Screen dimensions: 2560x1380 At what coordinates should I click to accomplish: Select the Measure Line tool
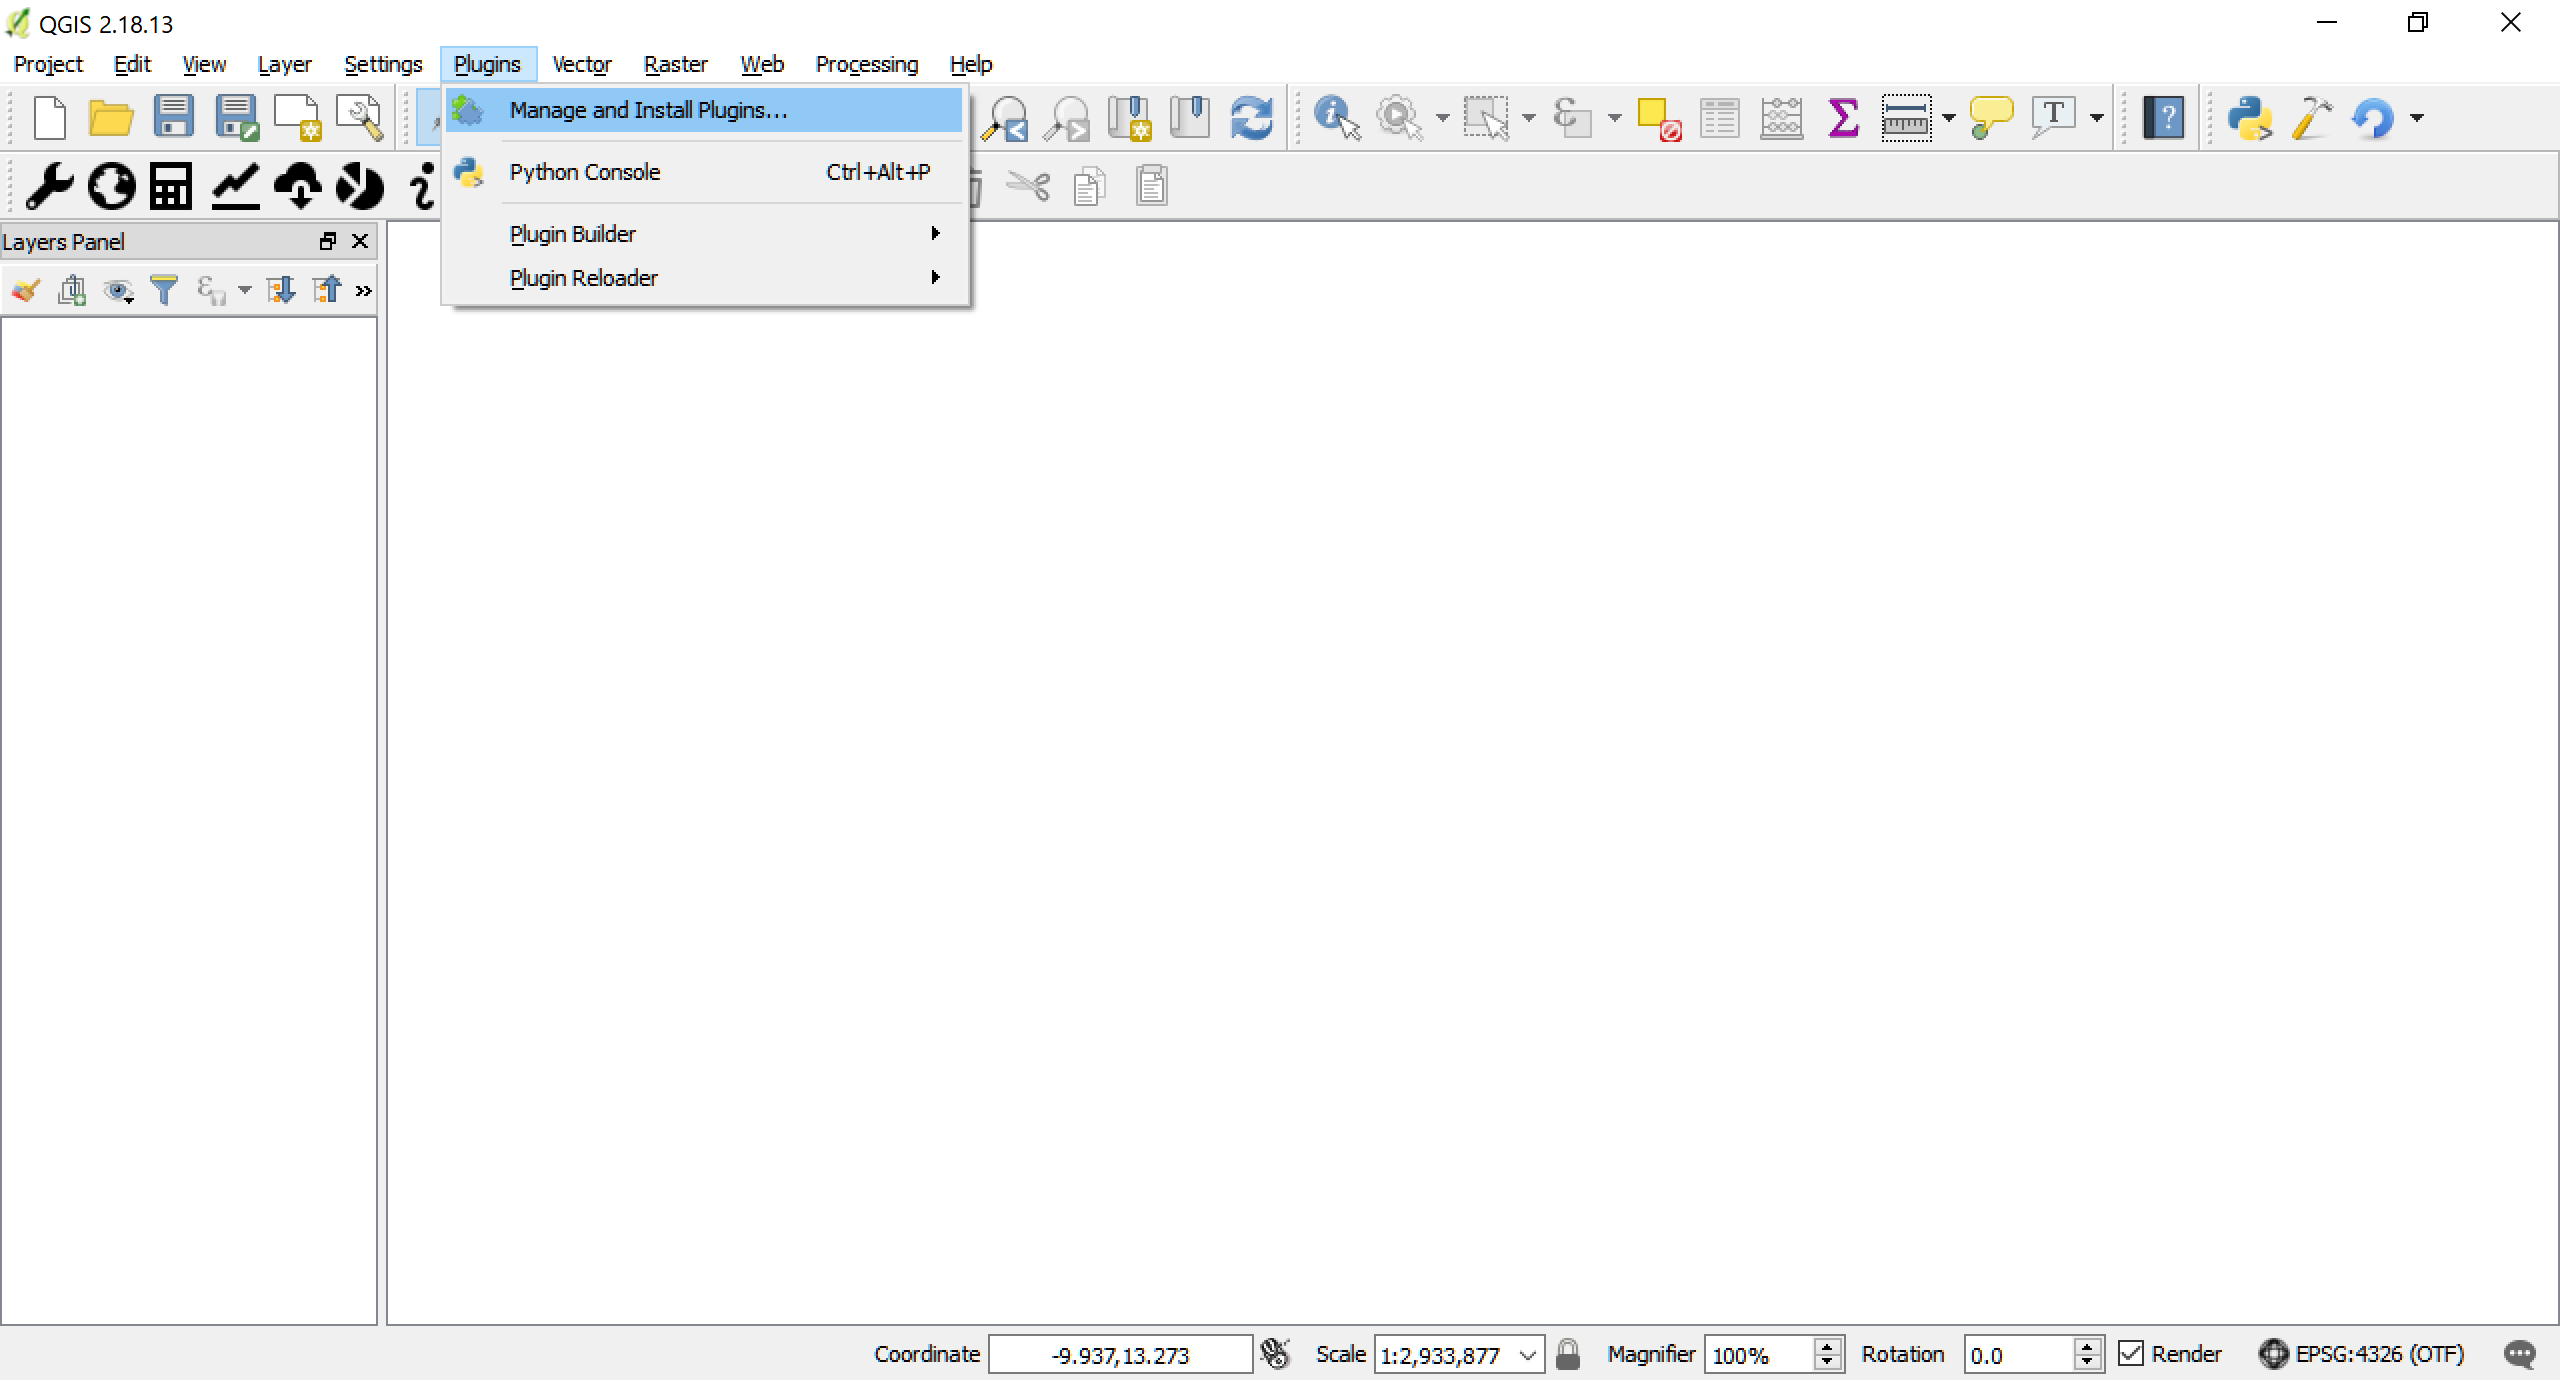(1906, 117)
